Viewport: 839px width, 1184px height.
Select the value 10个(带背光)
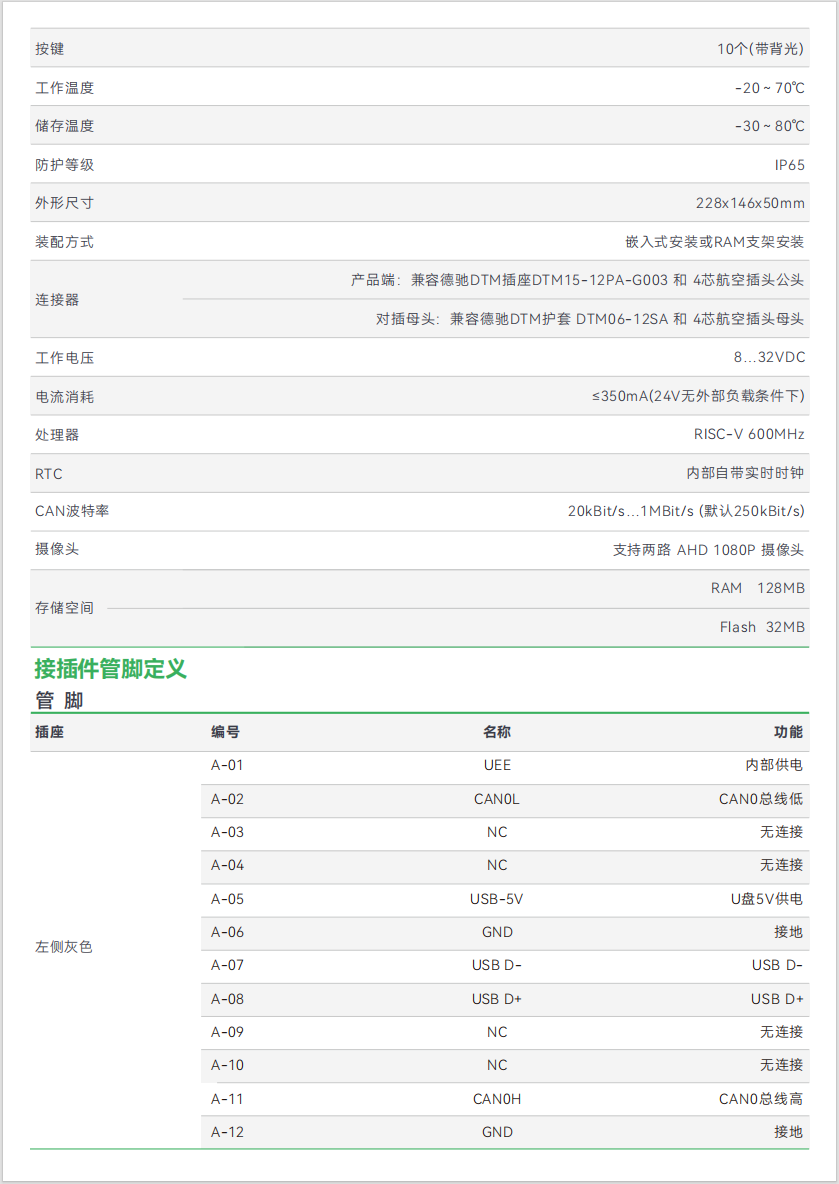tap(760, 49)
